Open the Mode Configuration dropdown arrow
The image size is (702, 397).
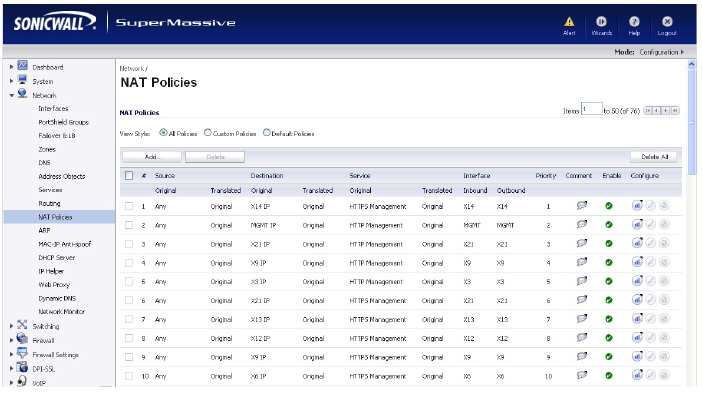[x=682, y=52]
